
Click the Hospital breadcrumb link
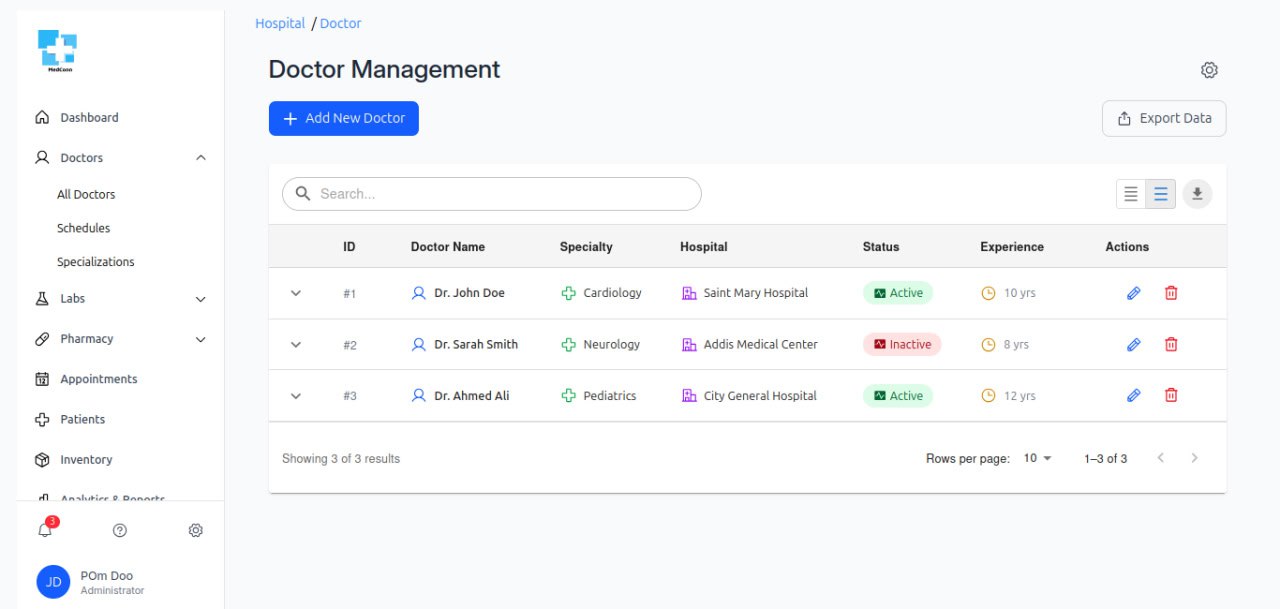coord(280,23)
